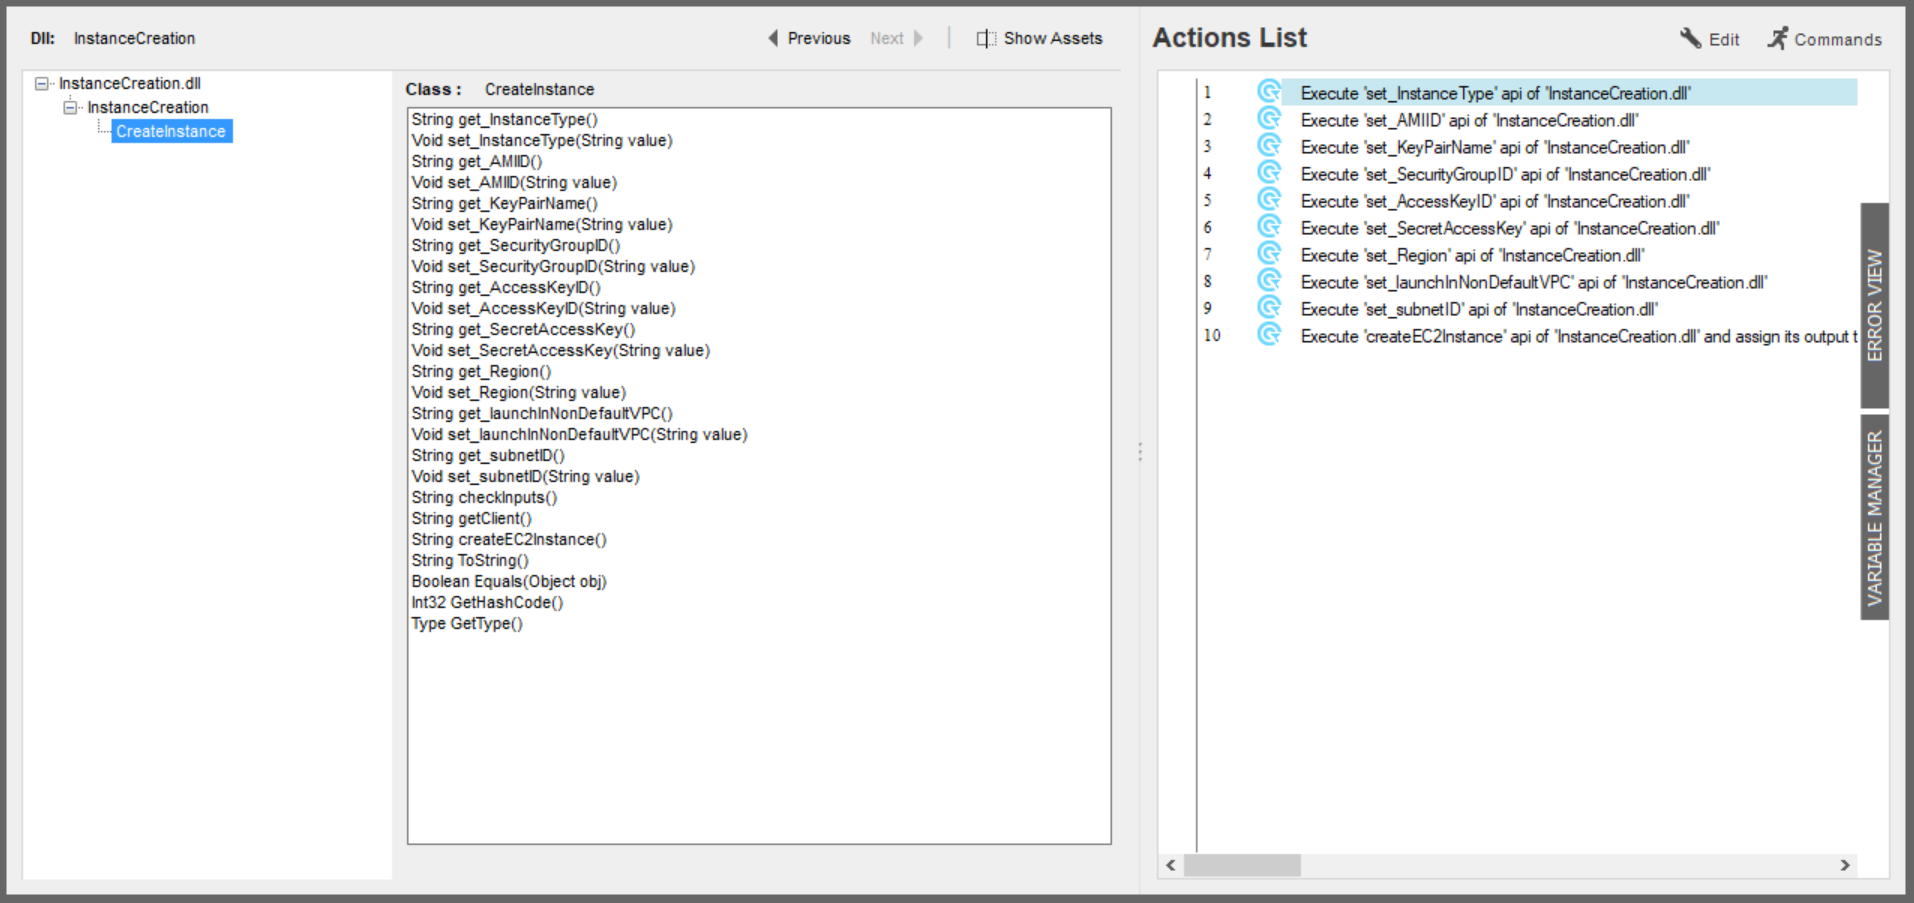Click the command icon beside createEC2Instance action
1914x903 pixels.
point(1269,335)
